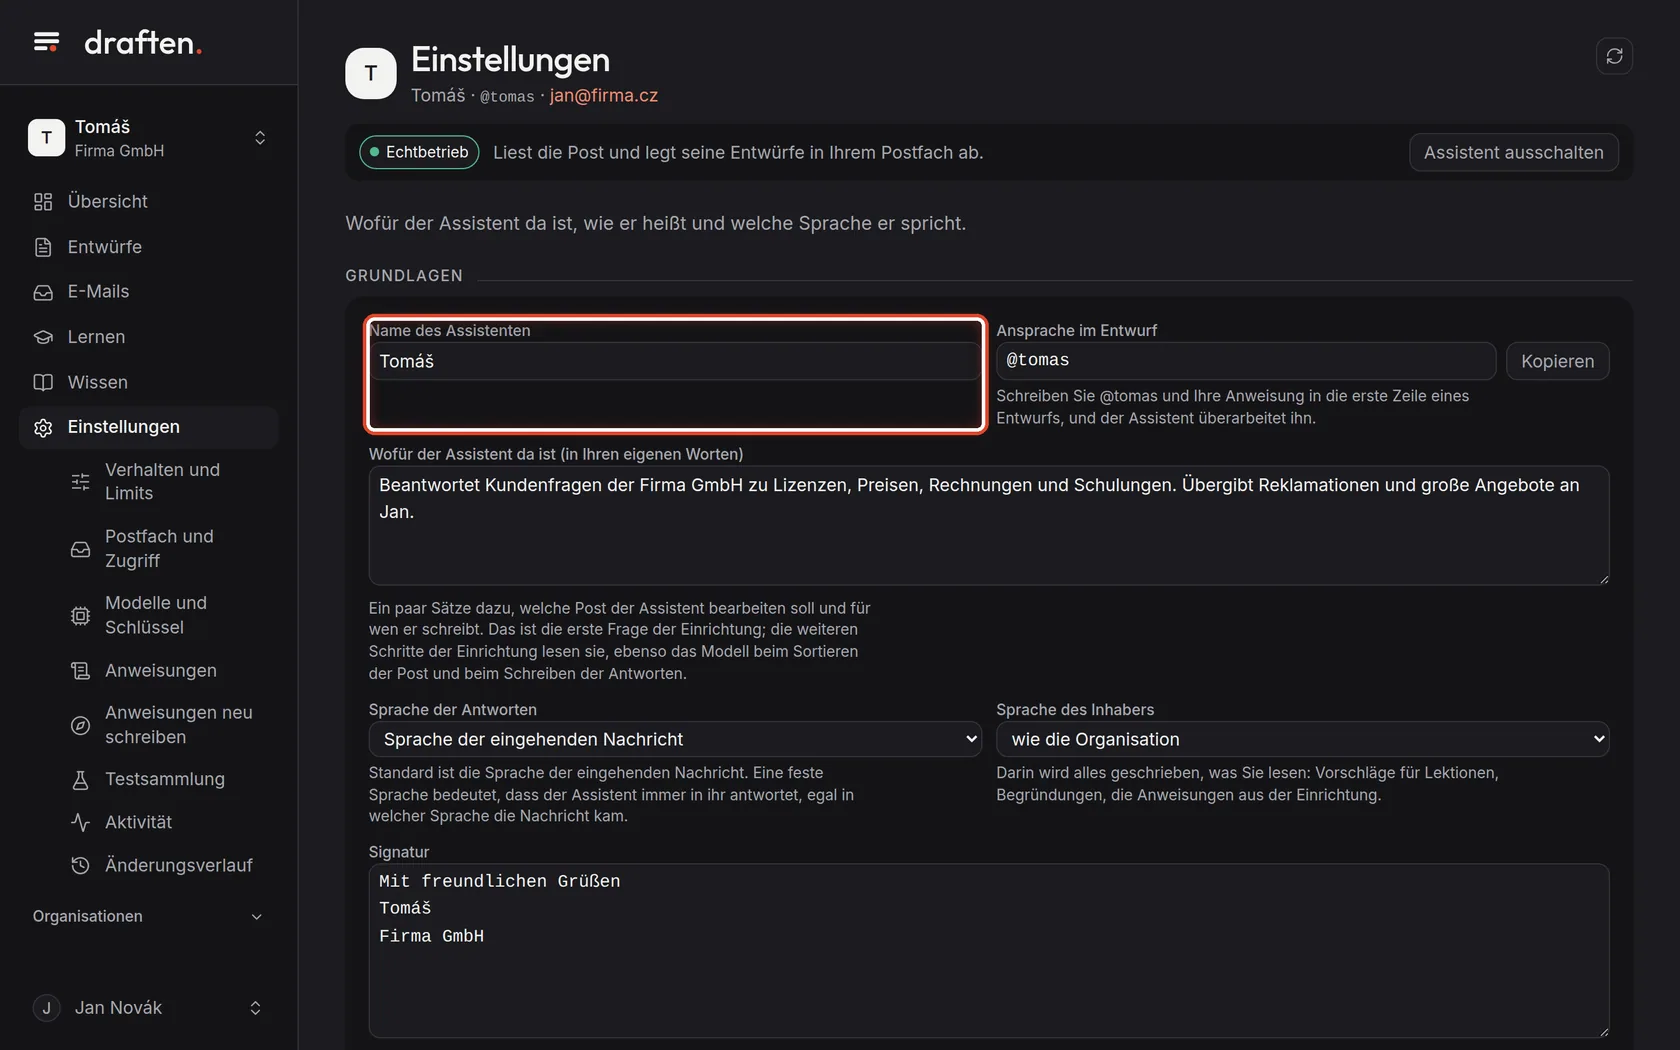
Task: Click the Ansprache im Entwurf @tomas field
Action: [x=1245, y=361]
